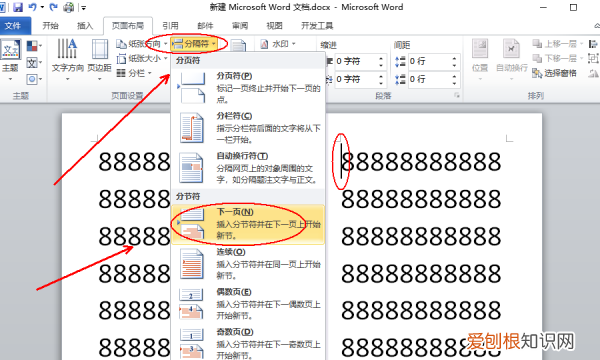600x360 pixels.
Task: Decrease spacing after with the down spinner
Action: pyautogui.click(x=454, y=83)
